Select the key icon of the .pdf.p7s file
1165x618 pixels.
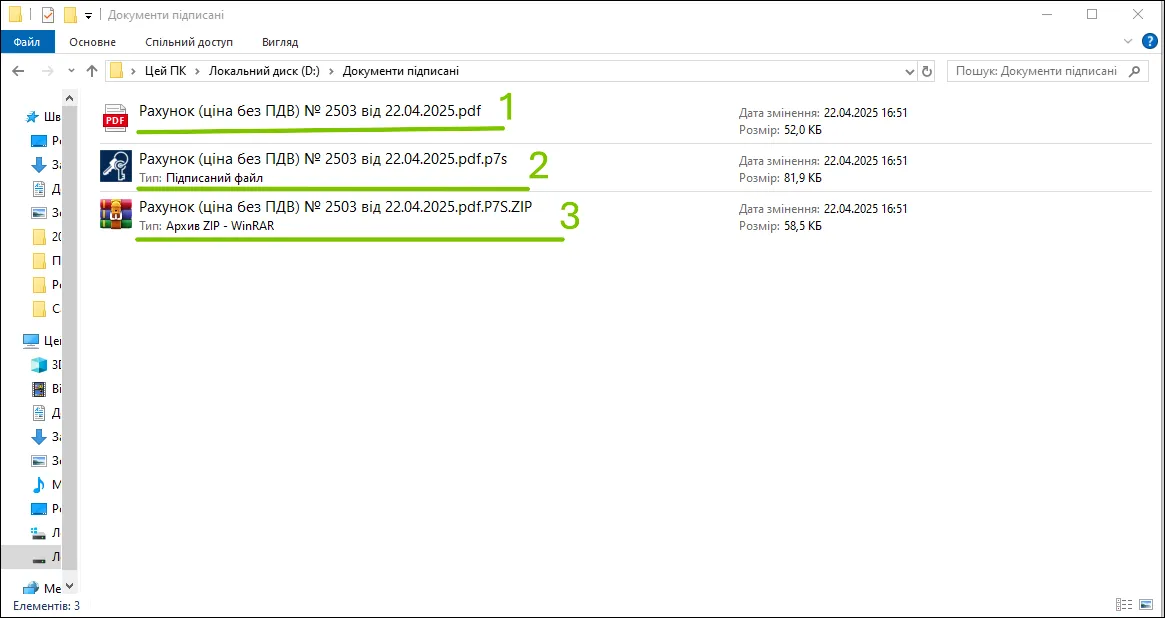(115, 166)
